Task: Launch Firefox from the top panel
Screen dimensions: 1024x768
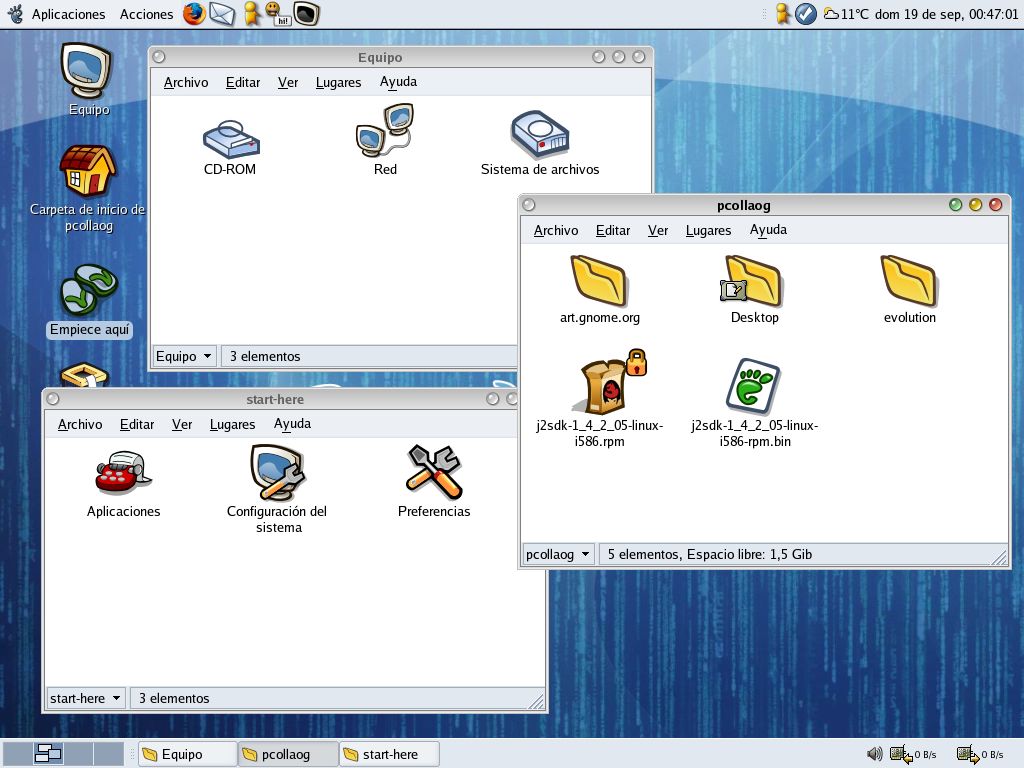Action: [x=193, y=14]
